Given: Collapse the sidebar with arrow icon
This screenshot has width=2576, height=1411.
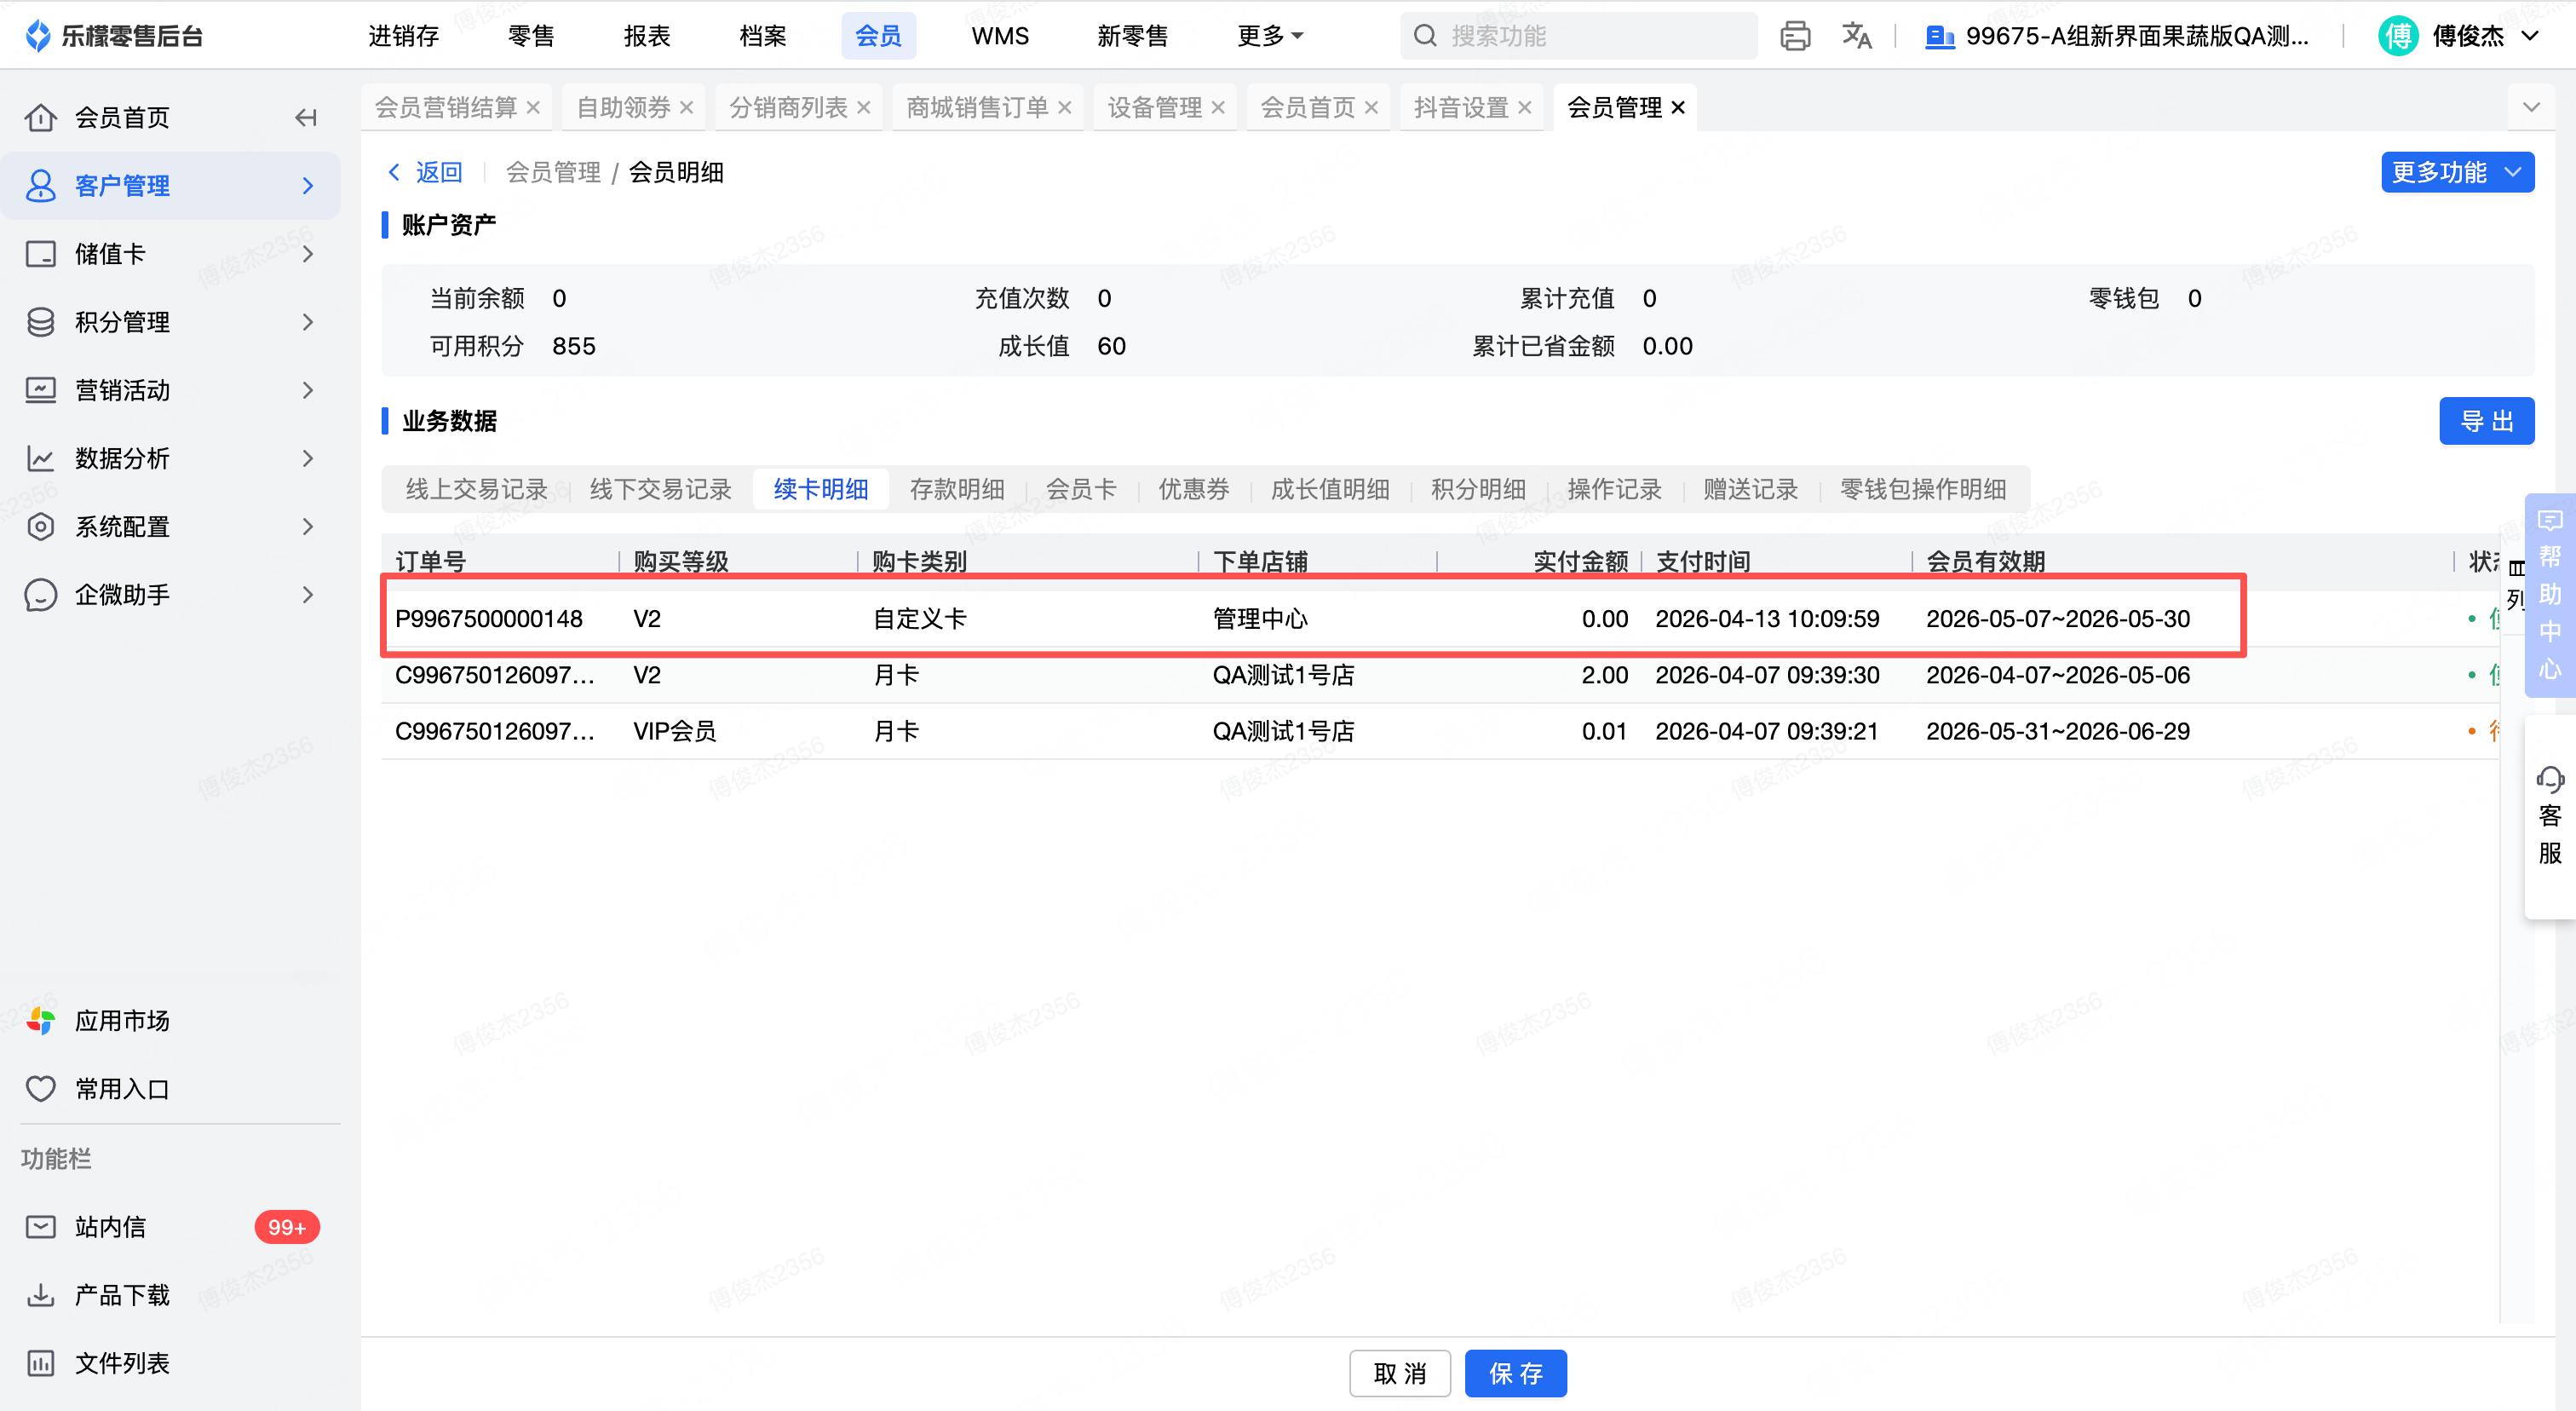Looking at the screenshot, I should [306, 118].
